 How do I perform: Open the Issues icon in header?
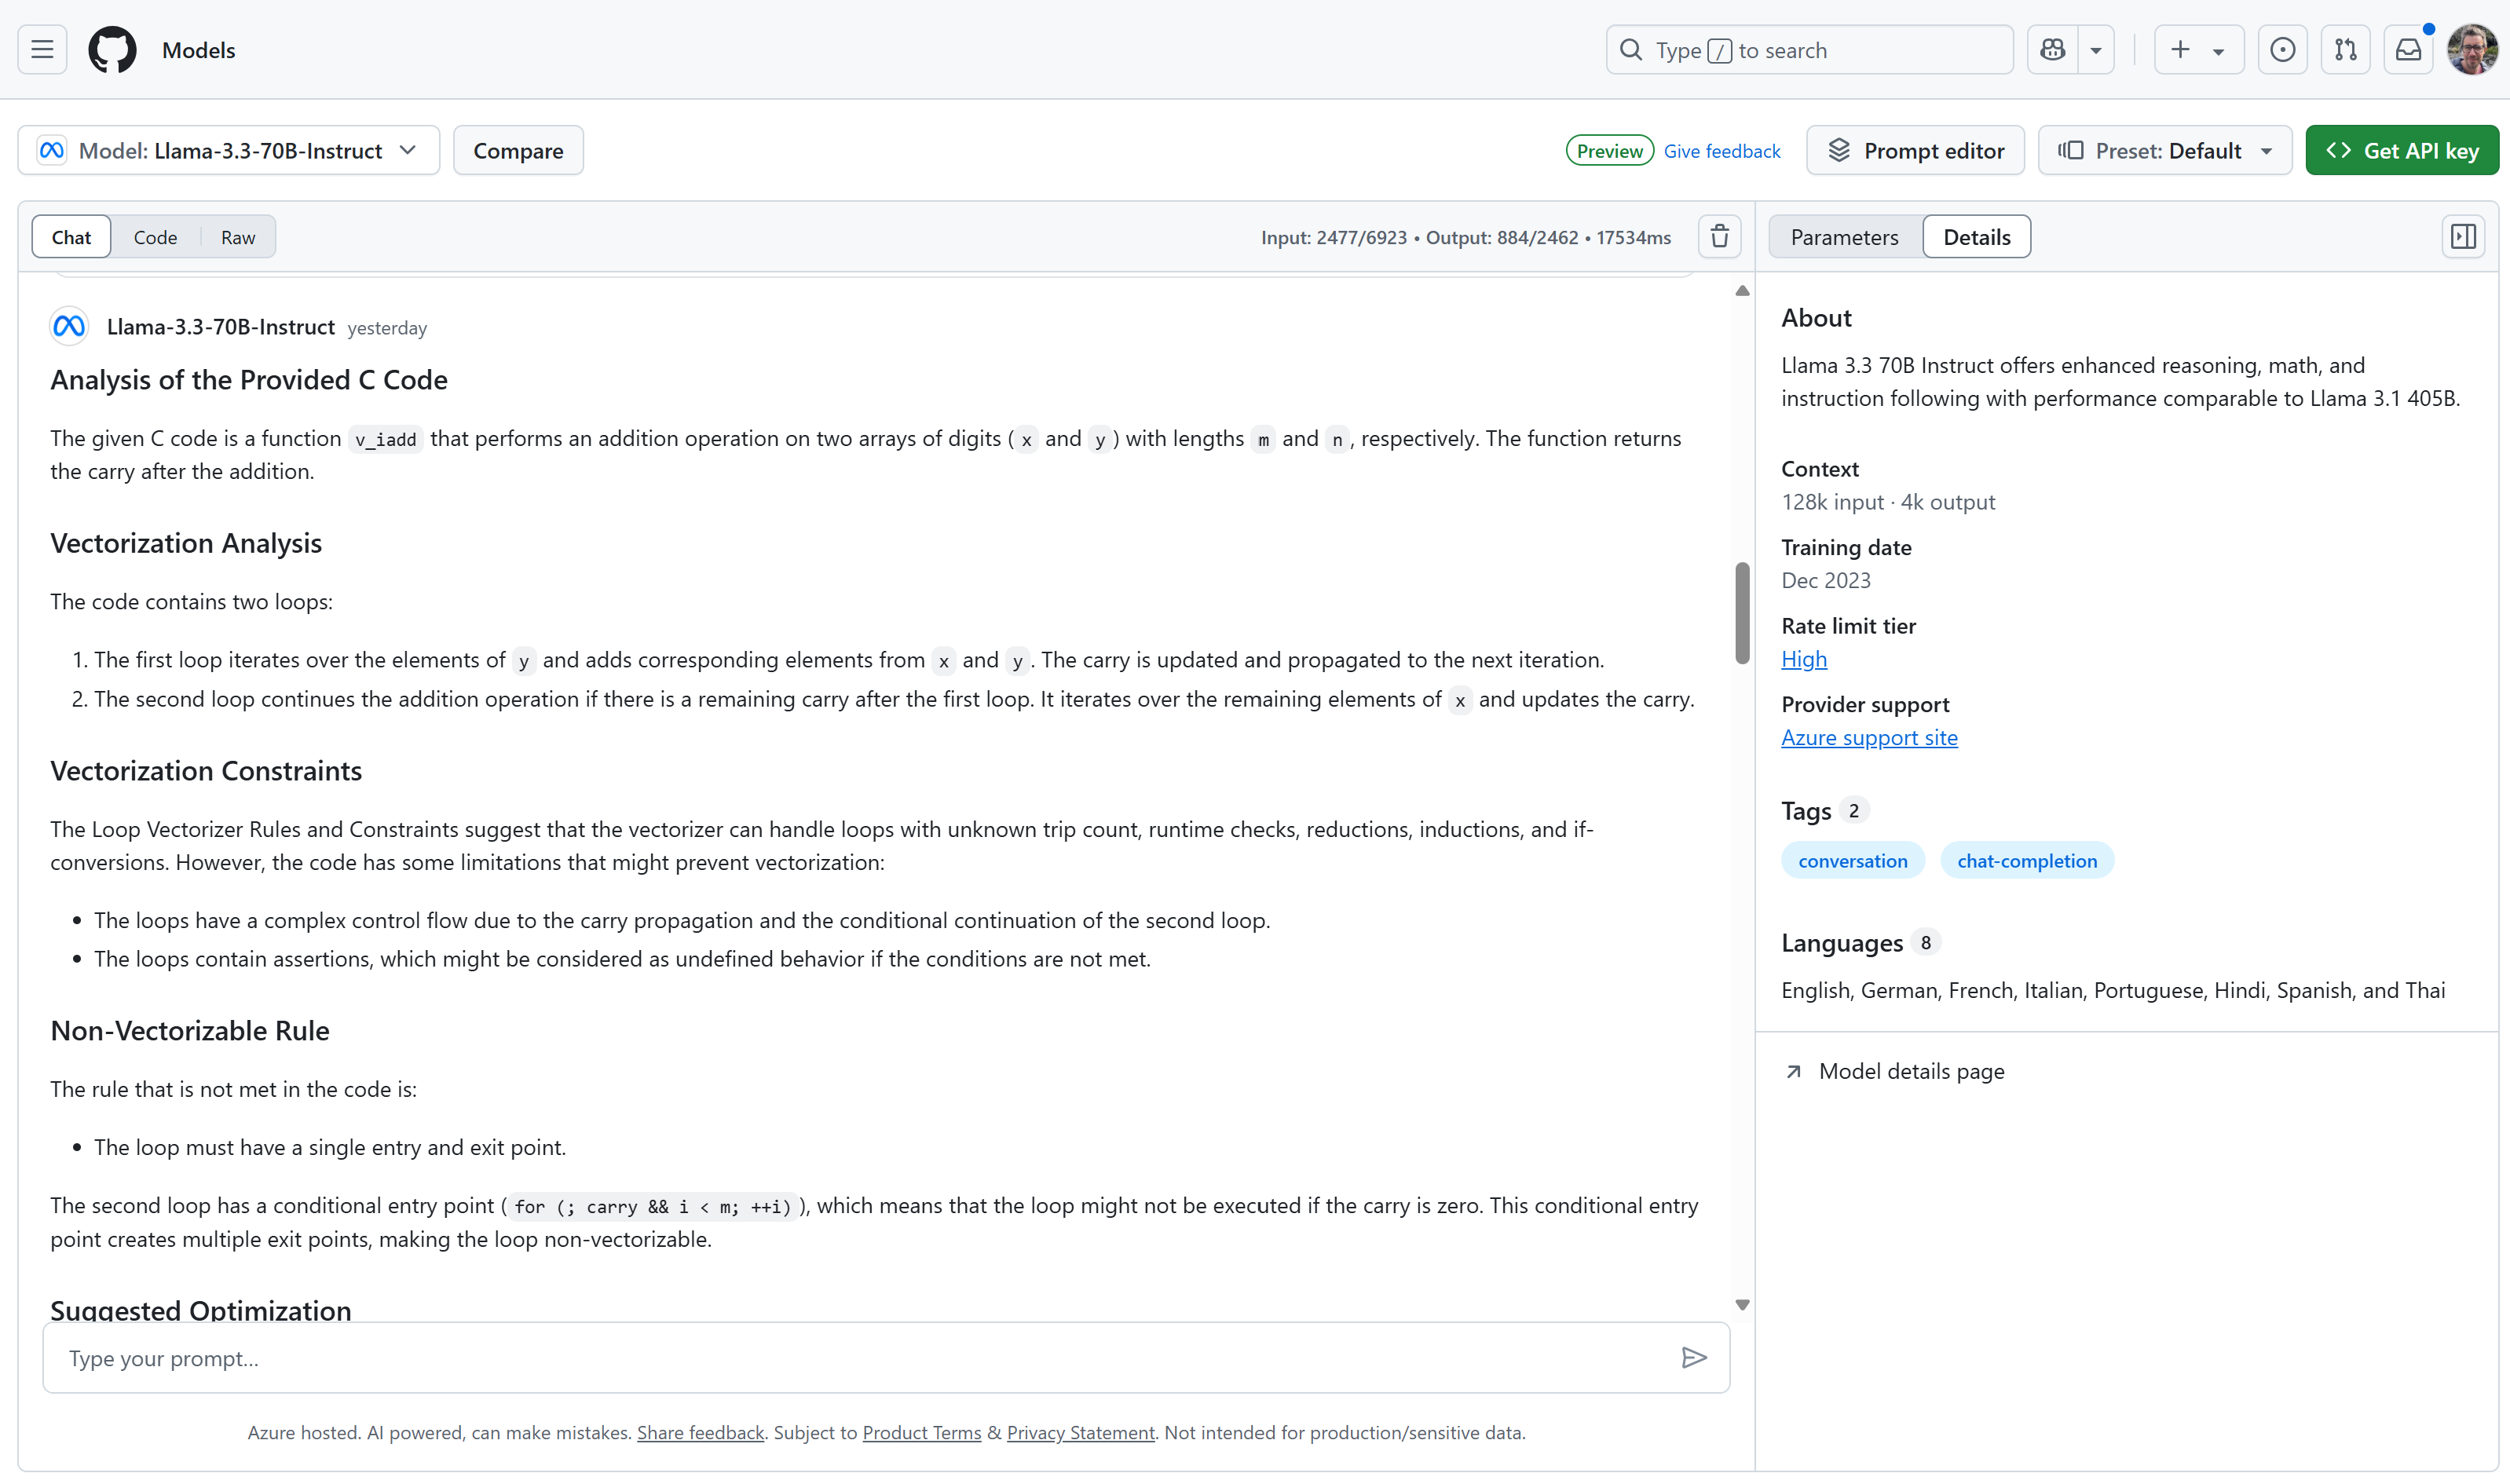(x=2282, y=49)
